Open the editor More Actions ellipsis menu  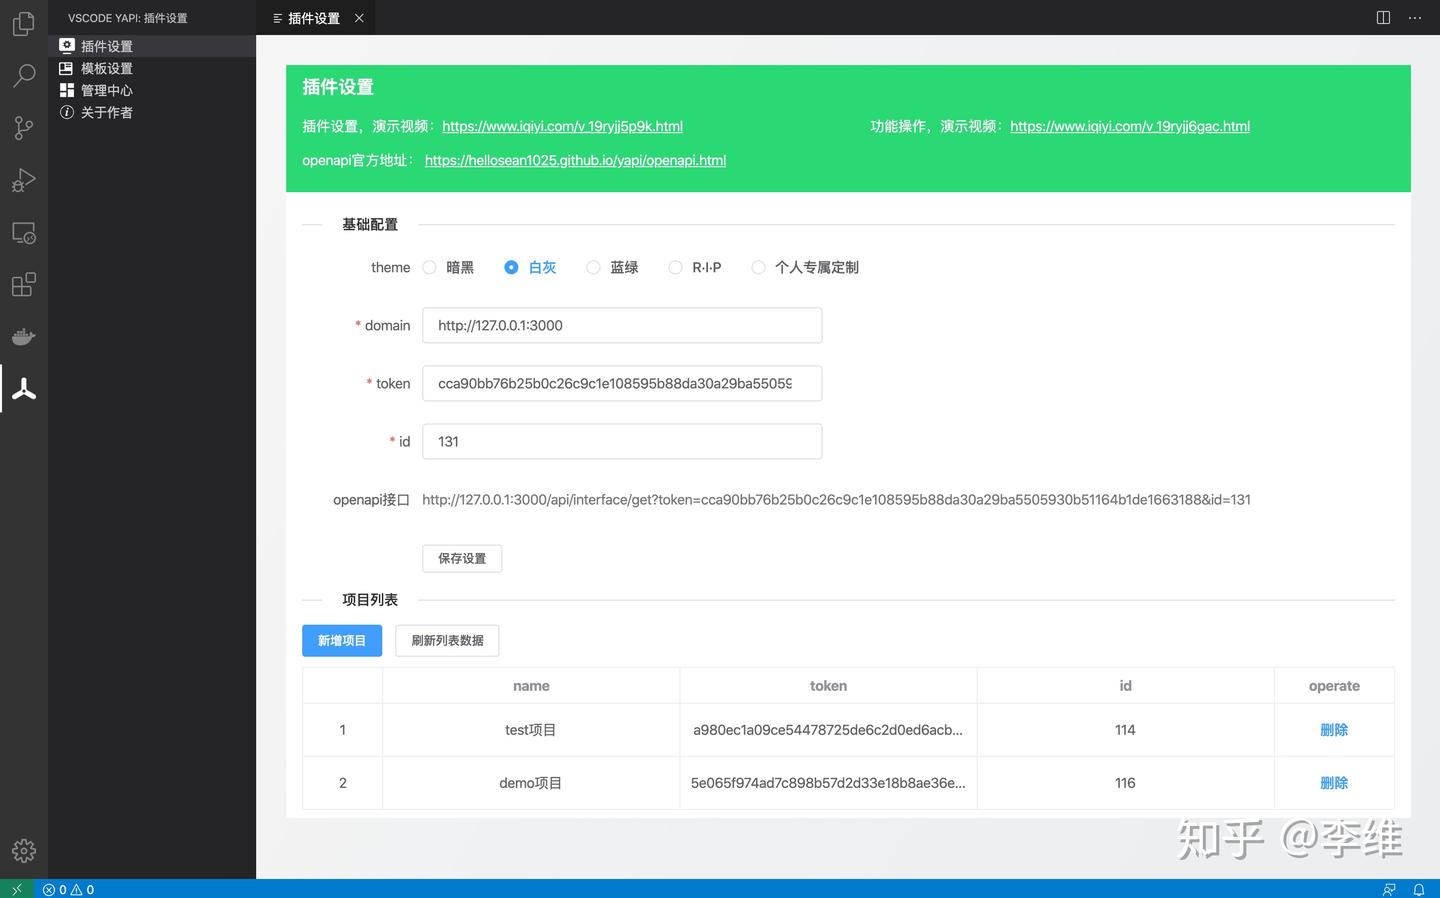[1415, 17]
